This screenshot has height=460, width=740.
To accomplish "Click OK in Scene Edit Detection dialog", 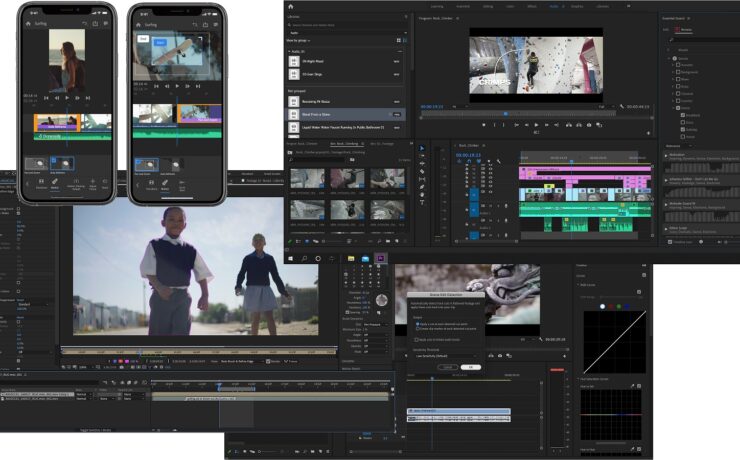I will 471,367.
